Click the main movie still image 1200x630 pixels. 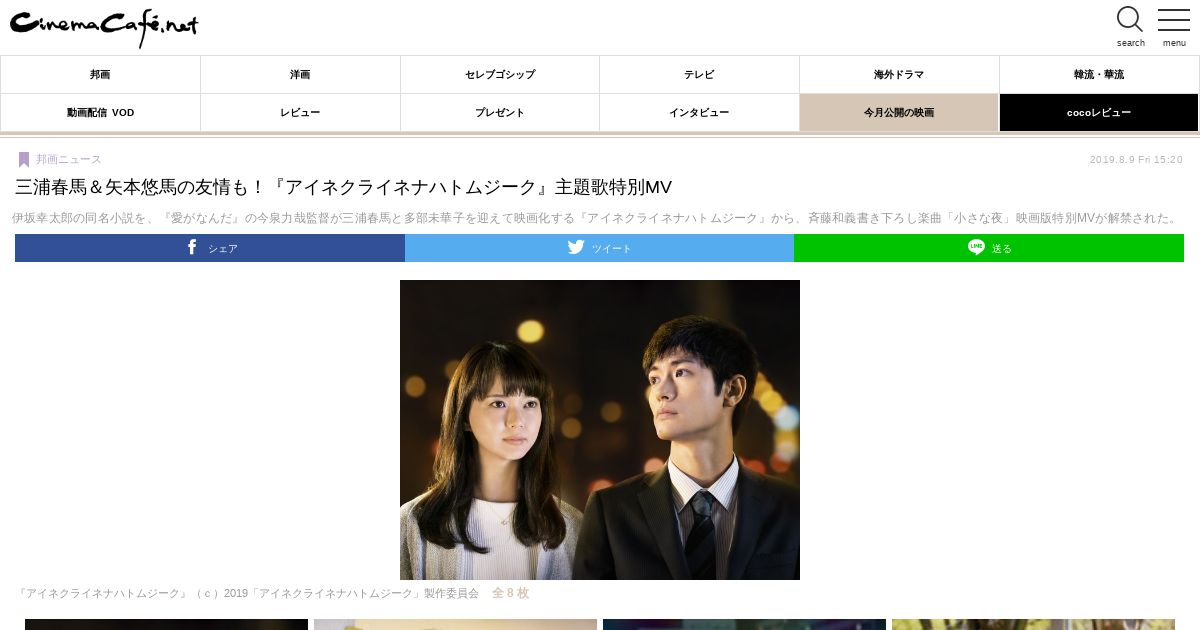600,430
